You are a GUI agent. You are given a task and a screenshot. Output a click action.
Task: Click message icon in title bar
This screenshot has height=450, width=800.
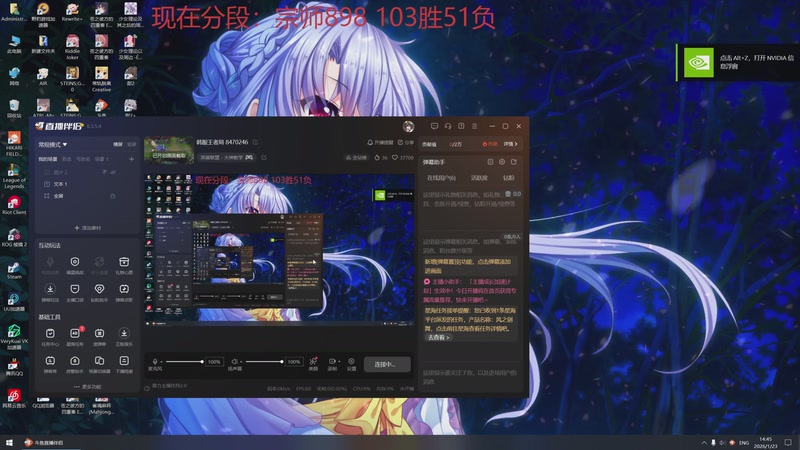point(434,126)
